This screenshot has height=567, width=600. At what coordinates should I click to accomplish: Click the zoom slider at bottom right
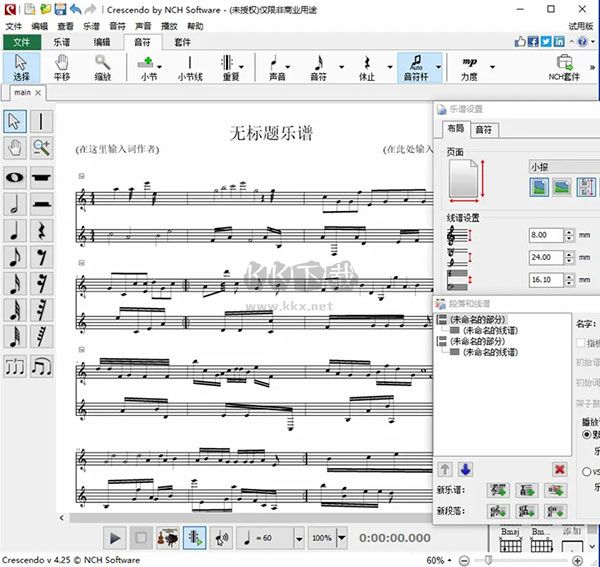(487, 560)
